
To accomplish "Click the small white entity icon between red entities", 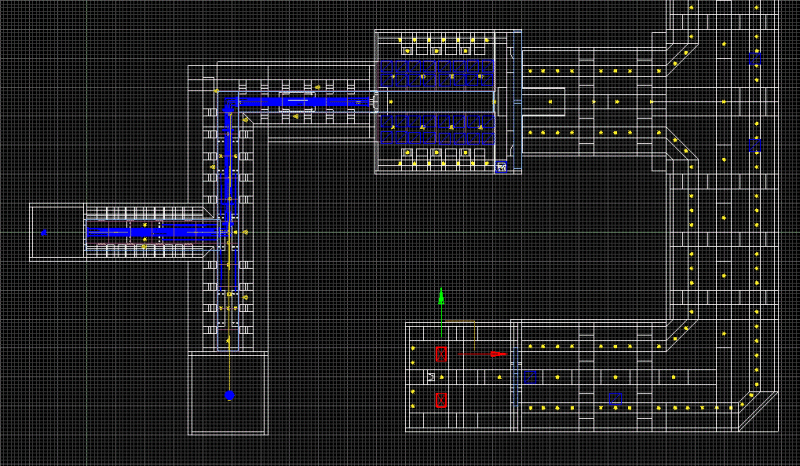I will pyautogui.click(x=431, y=377).
